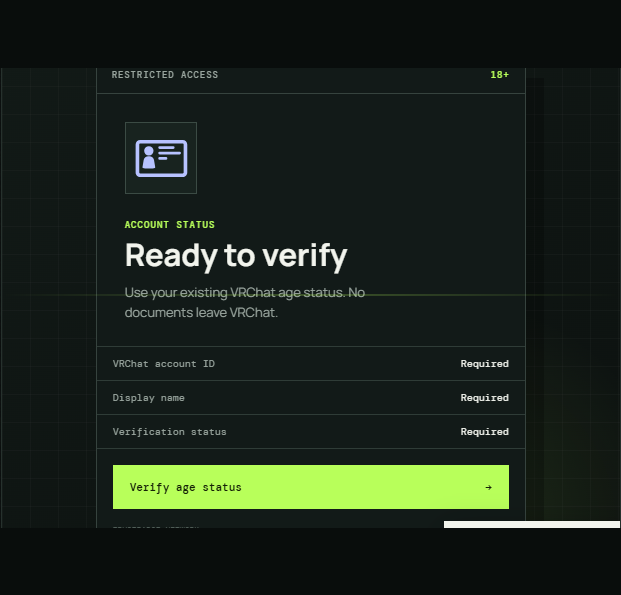The width and height of the screenshot is (621, 595).
Task: Select the Display name row label
Action: [149, 398]
